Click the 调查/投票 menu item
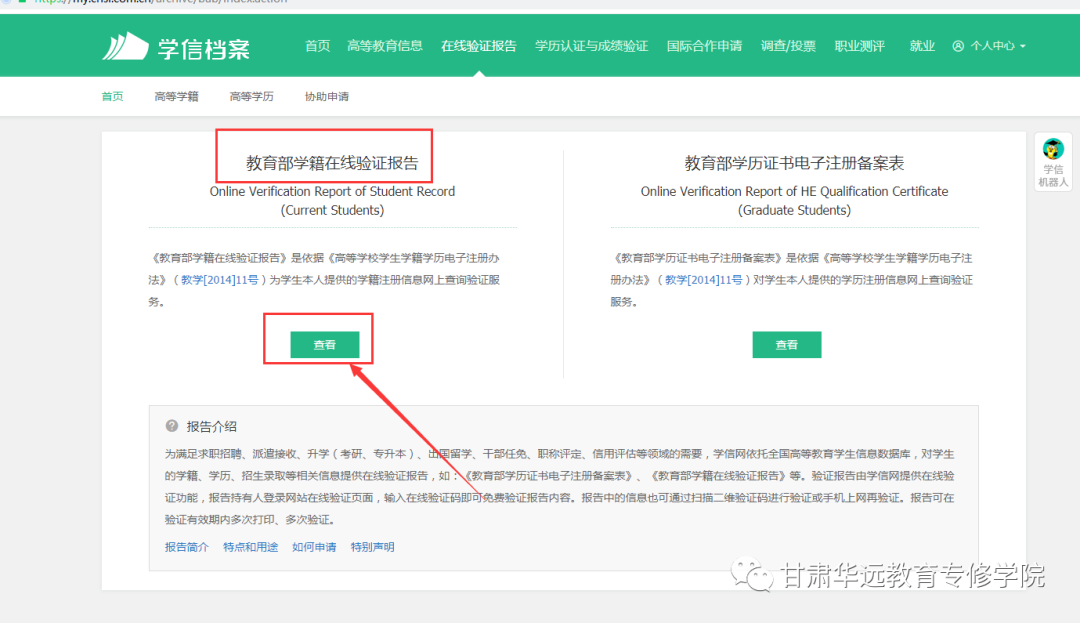This screenshot has height=623, width=1080. (788, 46)
